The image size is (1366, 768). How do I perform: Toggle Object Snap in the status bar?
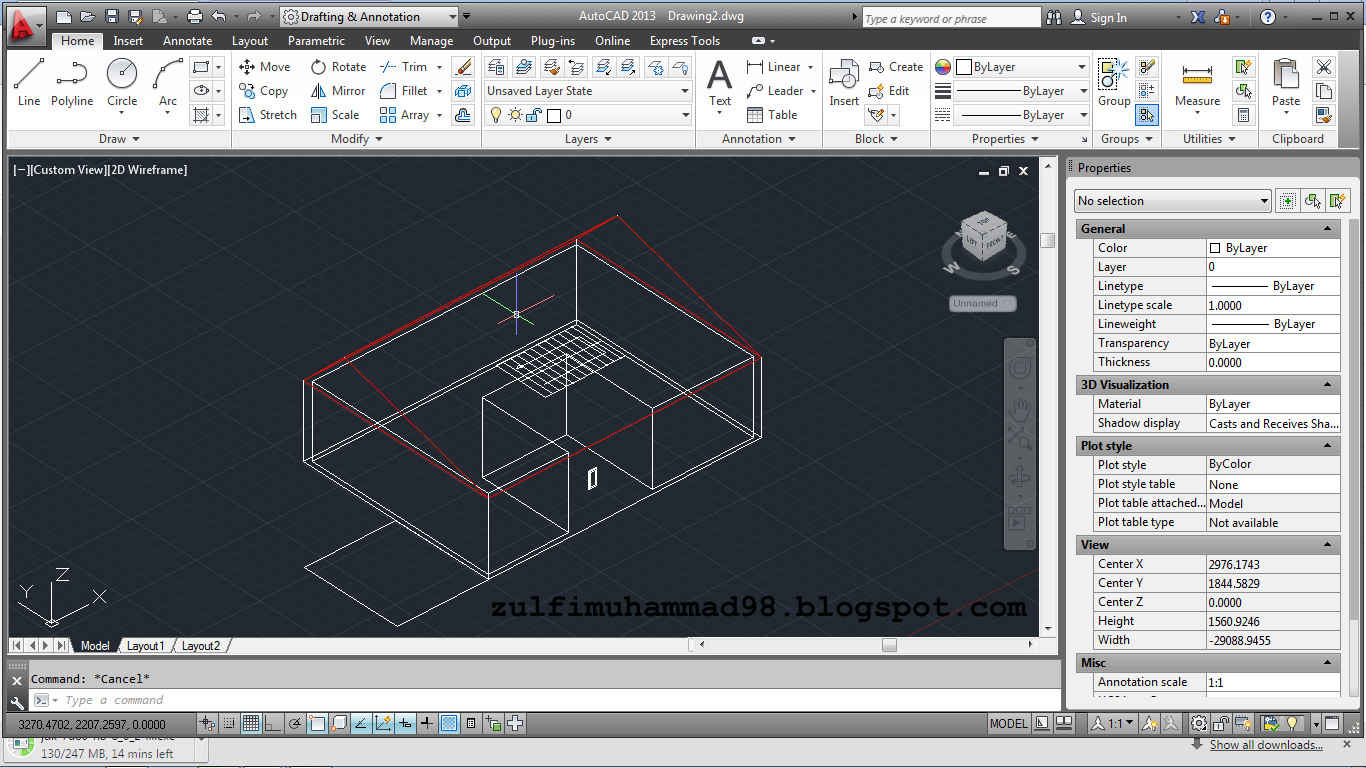317,722
